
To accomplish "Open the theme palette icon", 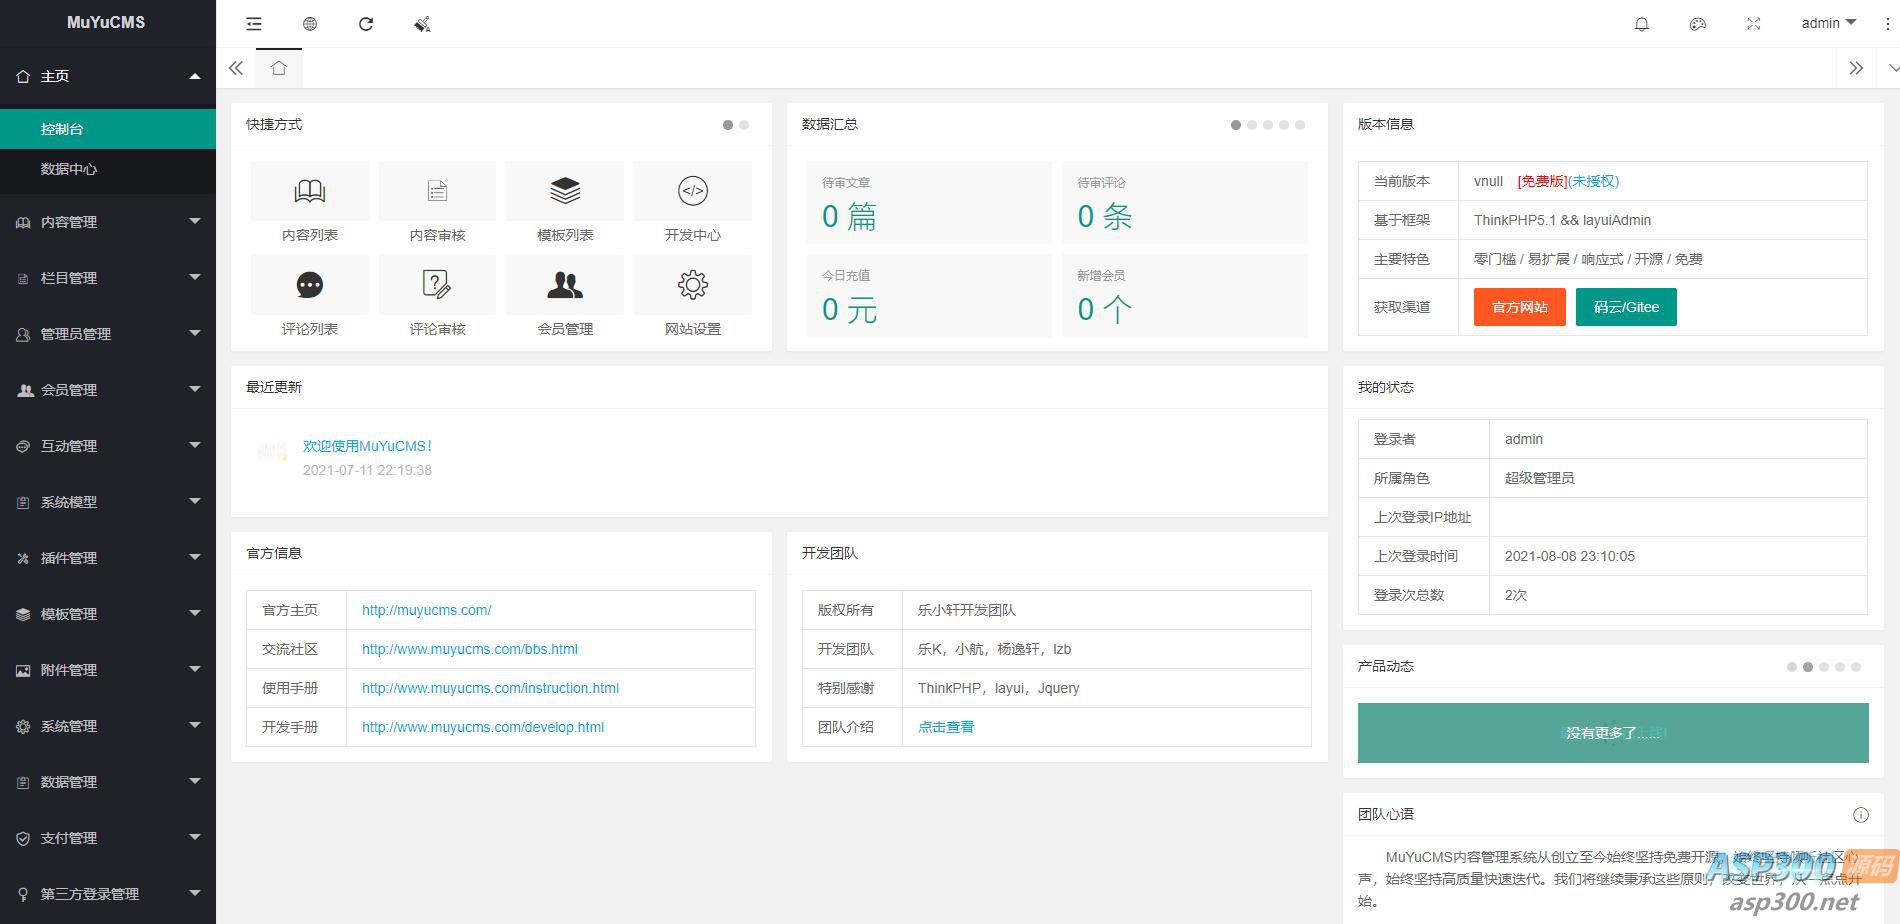I will [1697, 24].
